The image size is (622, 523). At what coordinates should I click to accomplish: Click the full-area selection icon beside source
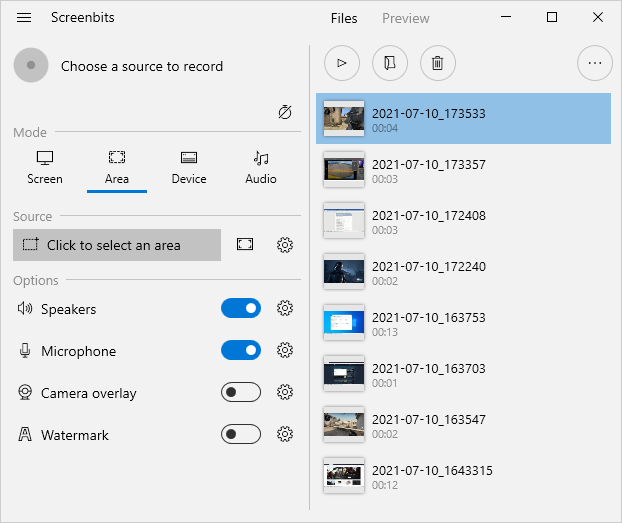point(245,244)
